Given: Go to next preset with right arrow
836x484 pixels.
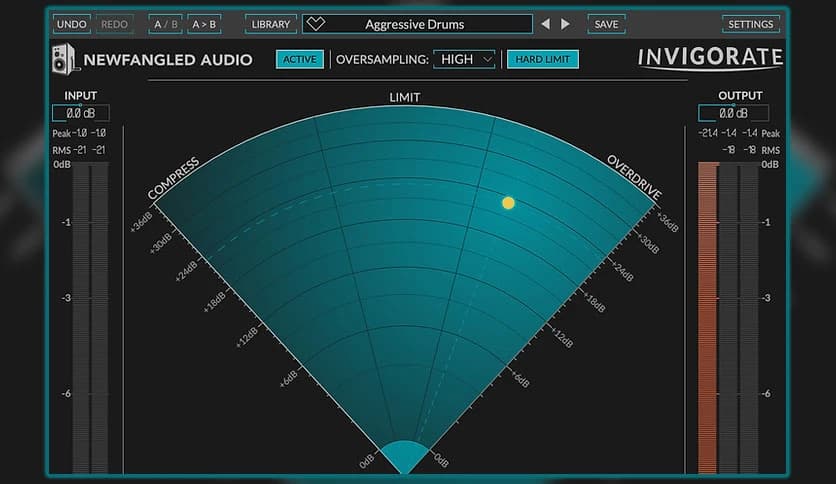Looking at the screenshot, I should (x=565, y=24).
